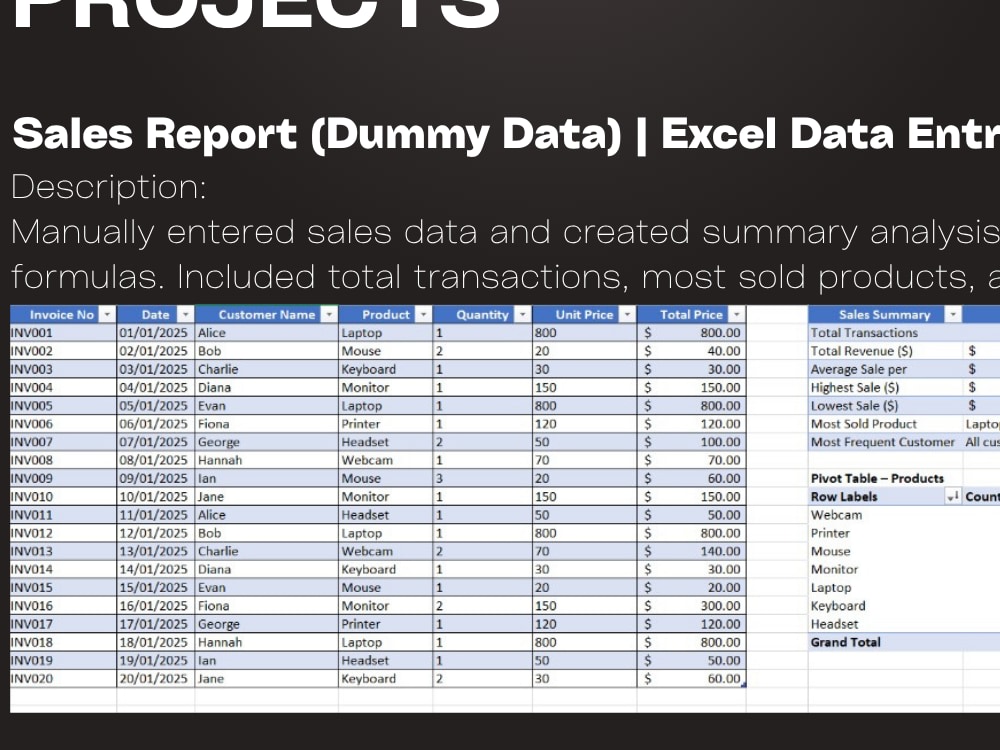Viewport: 1000px width, 750px height.
Task: Select total price 300.00 cell
Action: (691, 606)
